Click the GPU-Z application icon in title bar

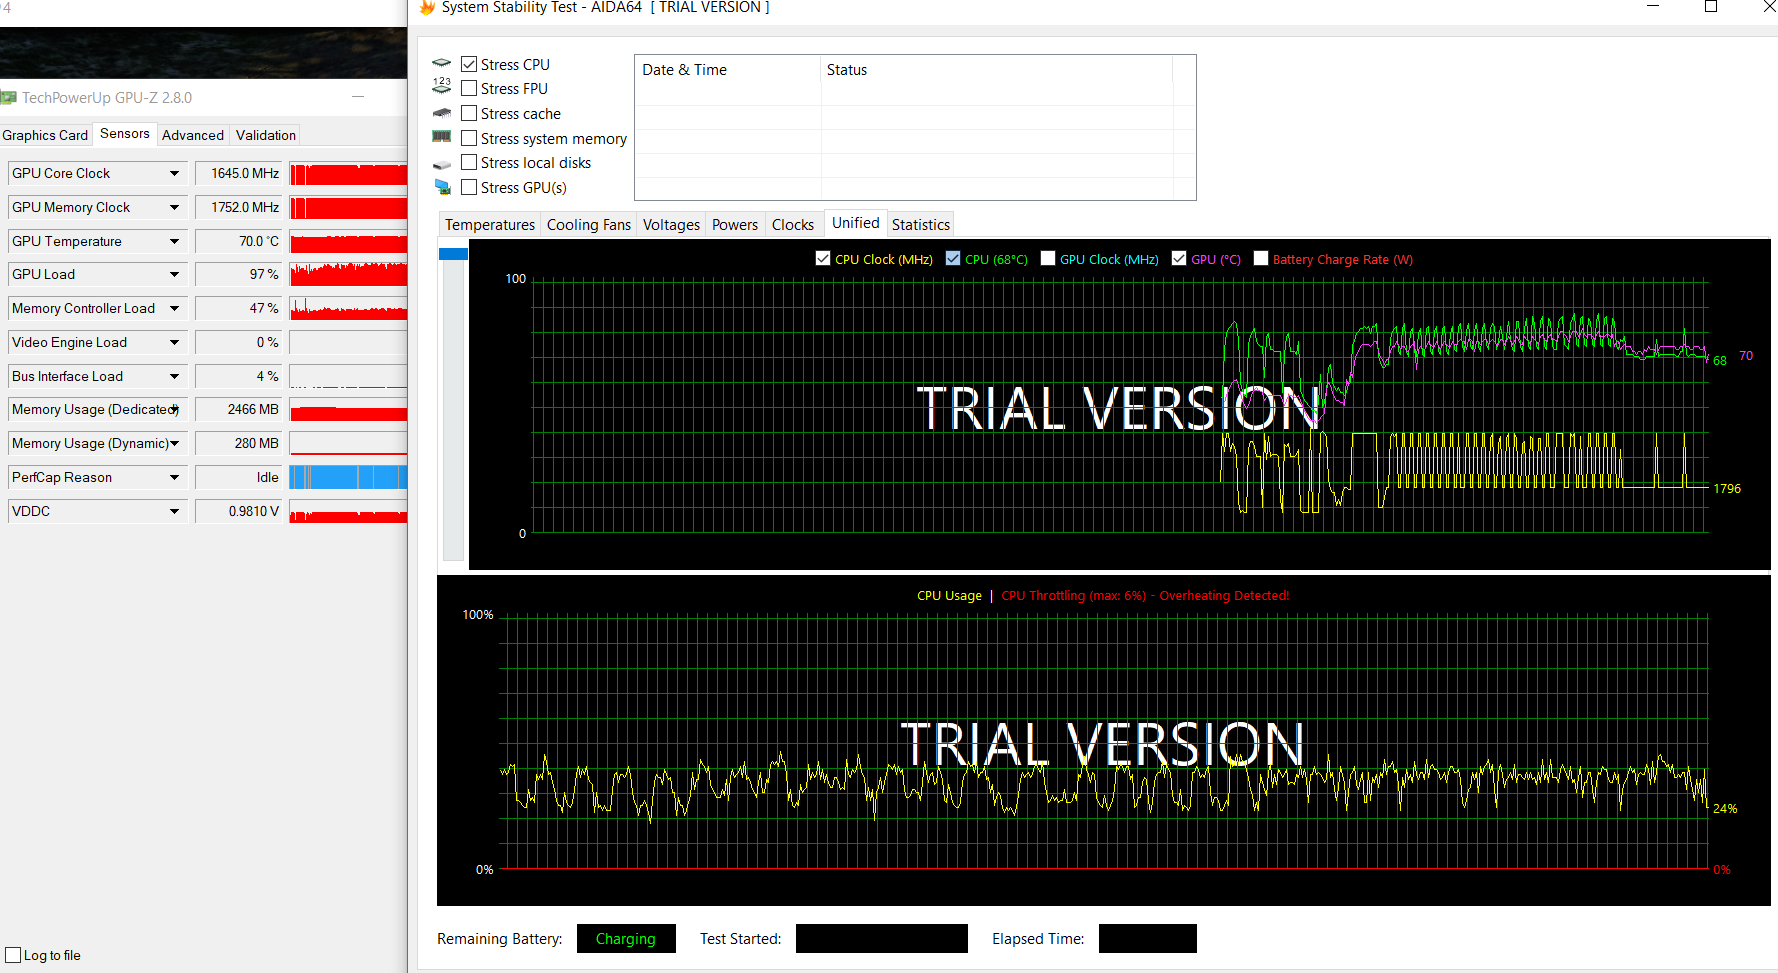point(9,98)
